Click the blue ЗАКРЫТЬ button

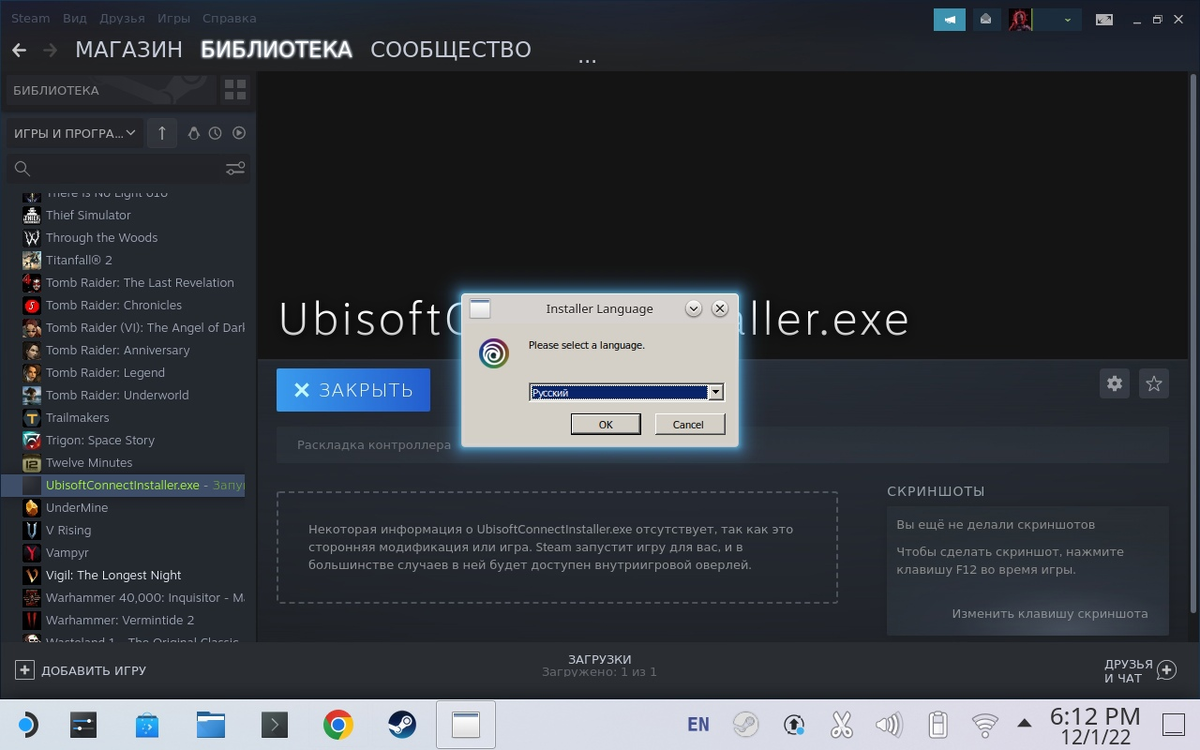click(x=353, y=390)
